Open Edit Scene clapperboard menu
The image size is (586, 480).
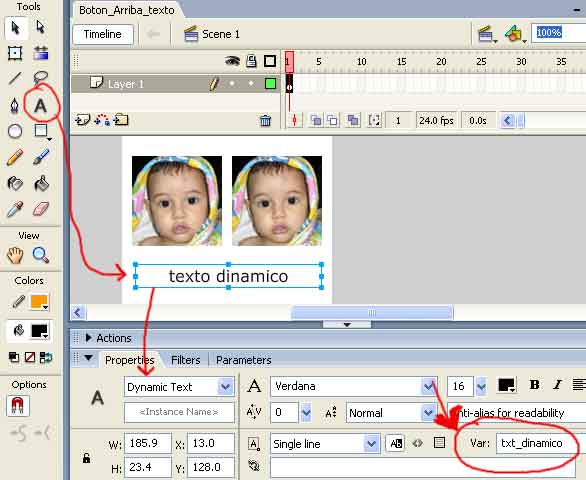tap(487, 34)
